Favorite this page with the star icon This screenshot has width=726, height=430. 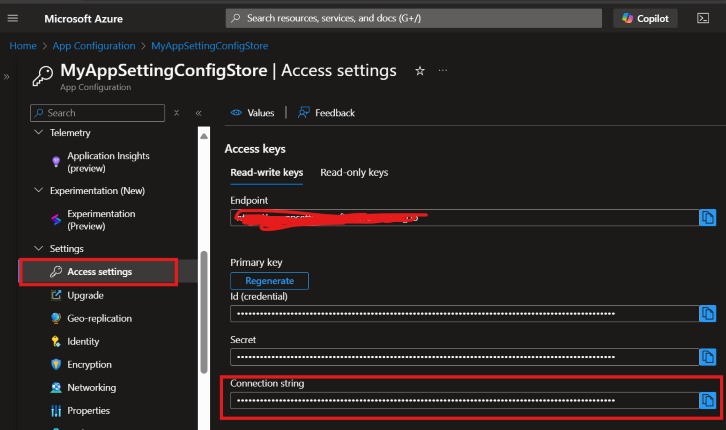pos(420,71)
